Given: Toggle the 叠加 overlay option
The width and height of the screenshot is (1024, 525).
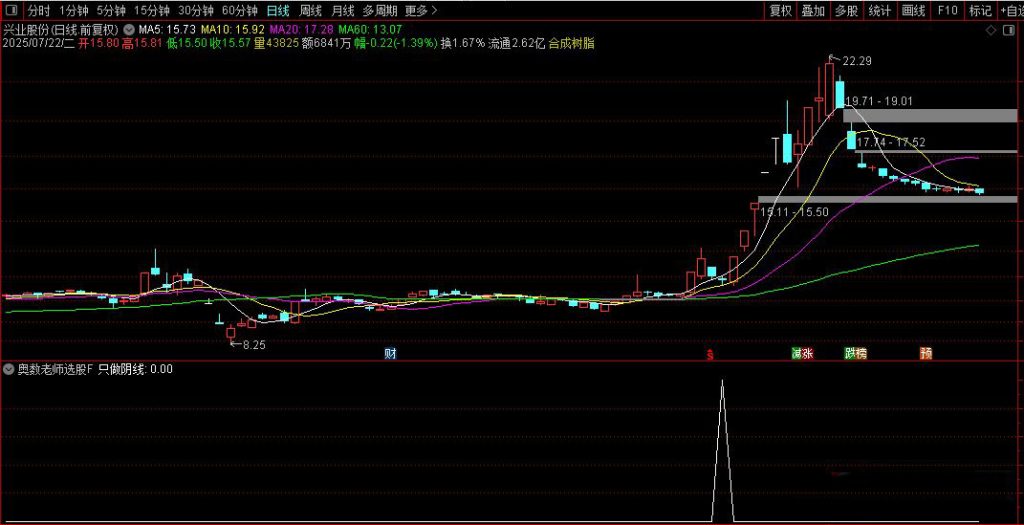Looking at the screenshot, I should coord(813,11).
